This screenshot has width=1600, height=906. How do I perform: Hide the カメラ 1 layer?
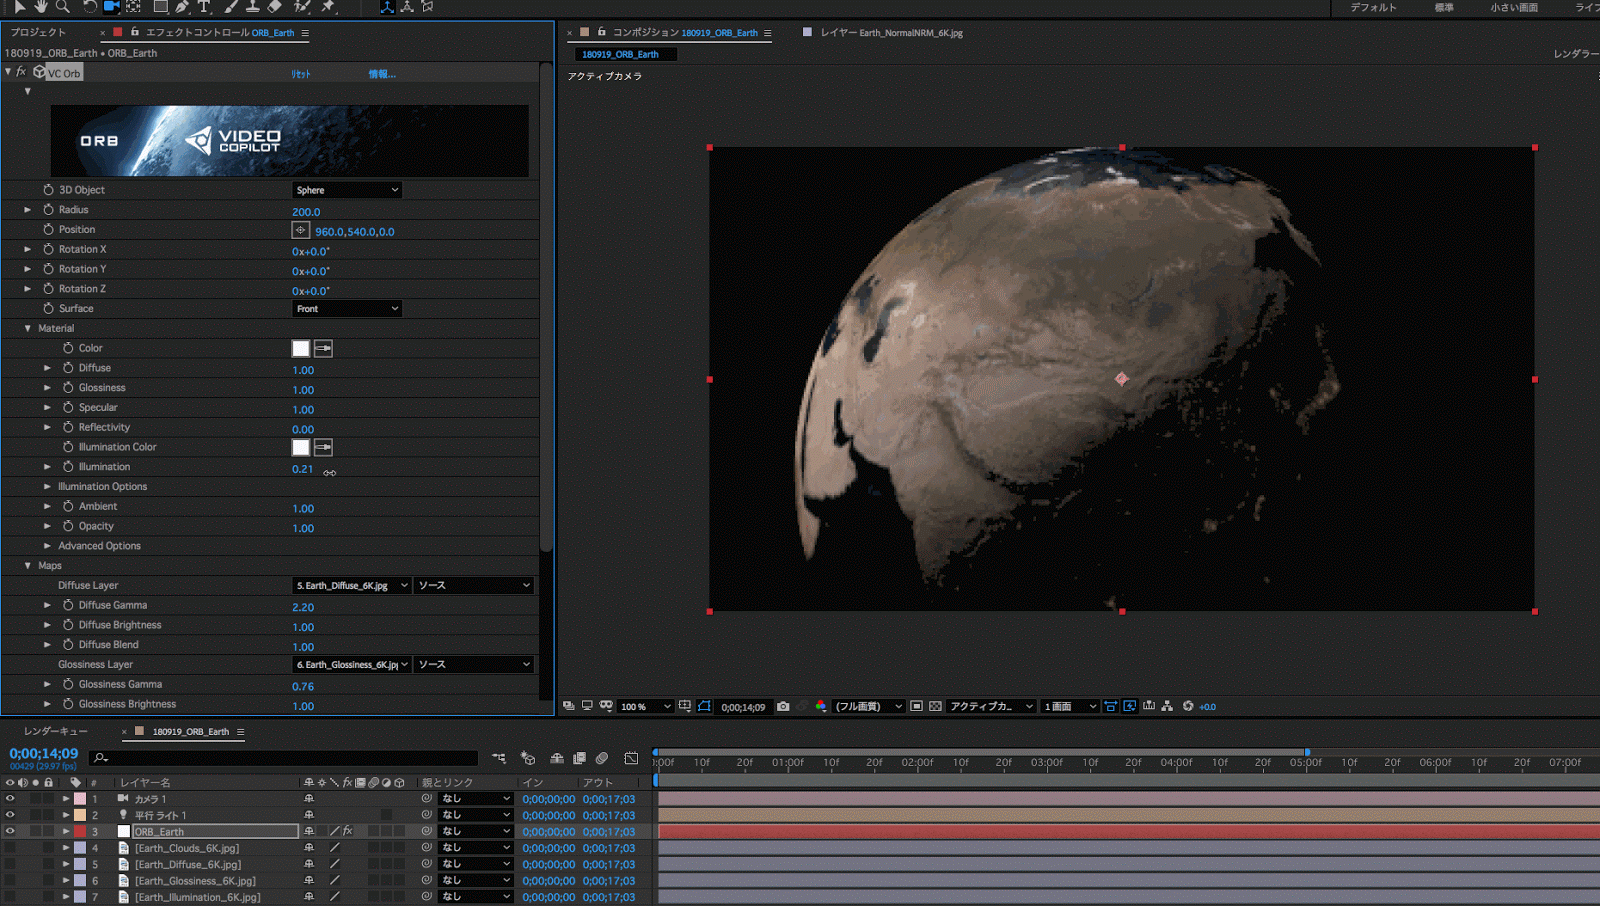(x=10, y=799)
